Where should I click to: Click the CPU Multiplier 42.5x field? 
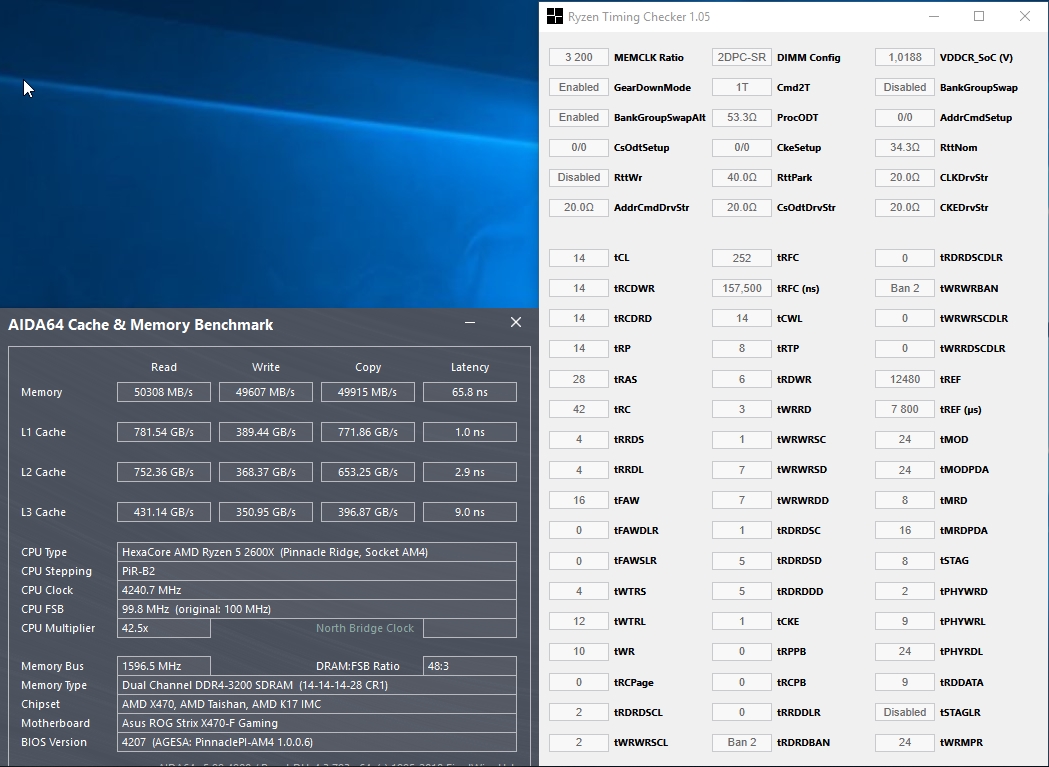[x=164, y=628]
